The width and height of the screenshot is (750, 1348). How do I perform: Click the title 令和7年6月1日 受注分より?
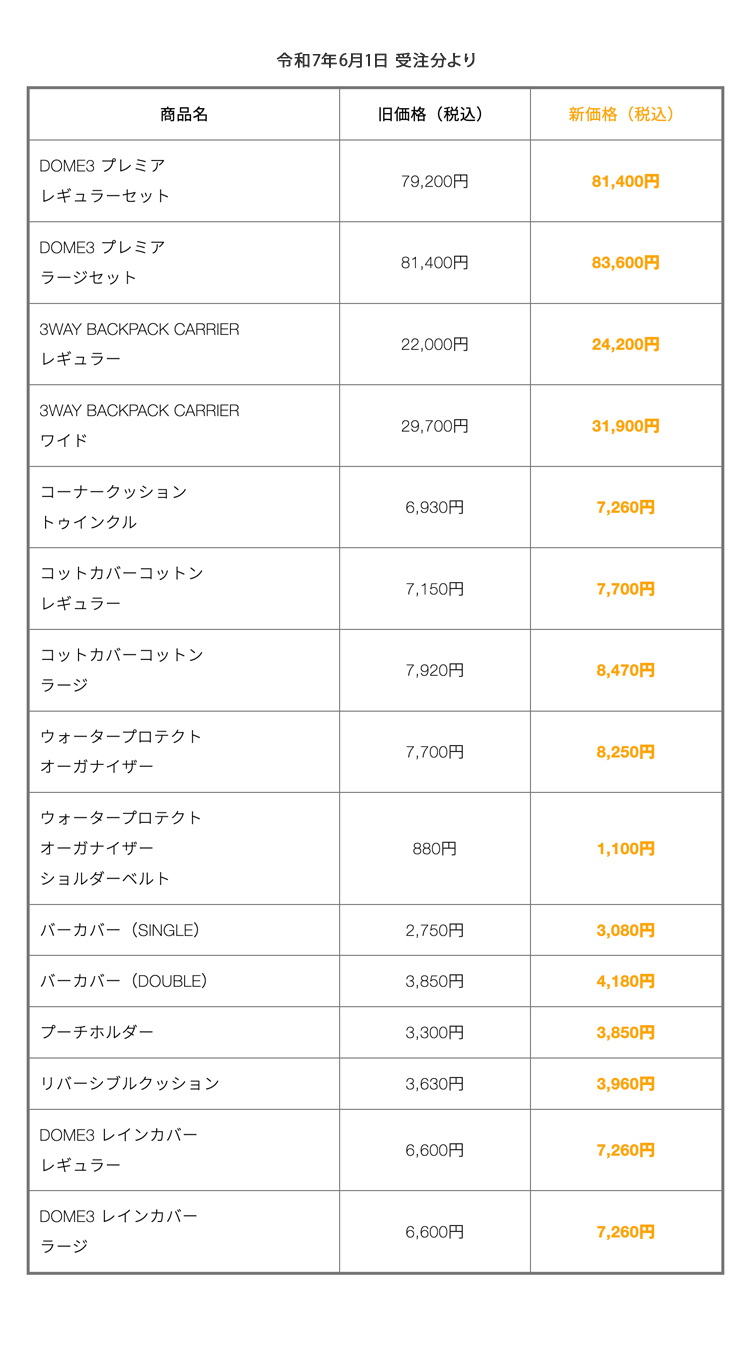tap(376, 60)
